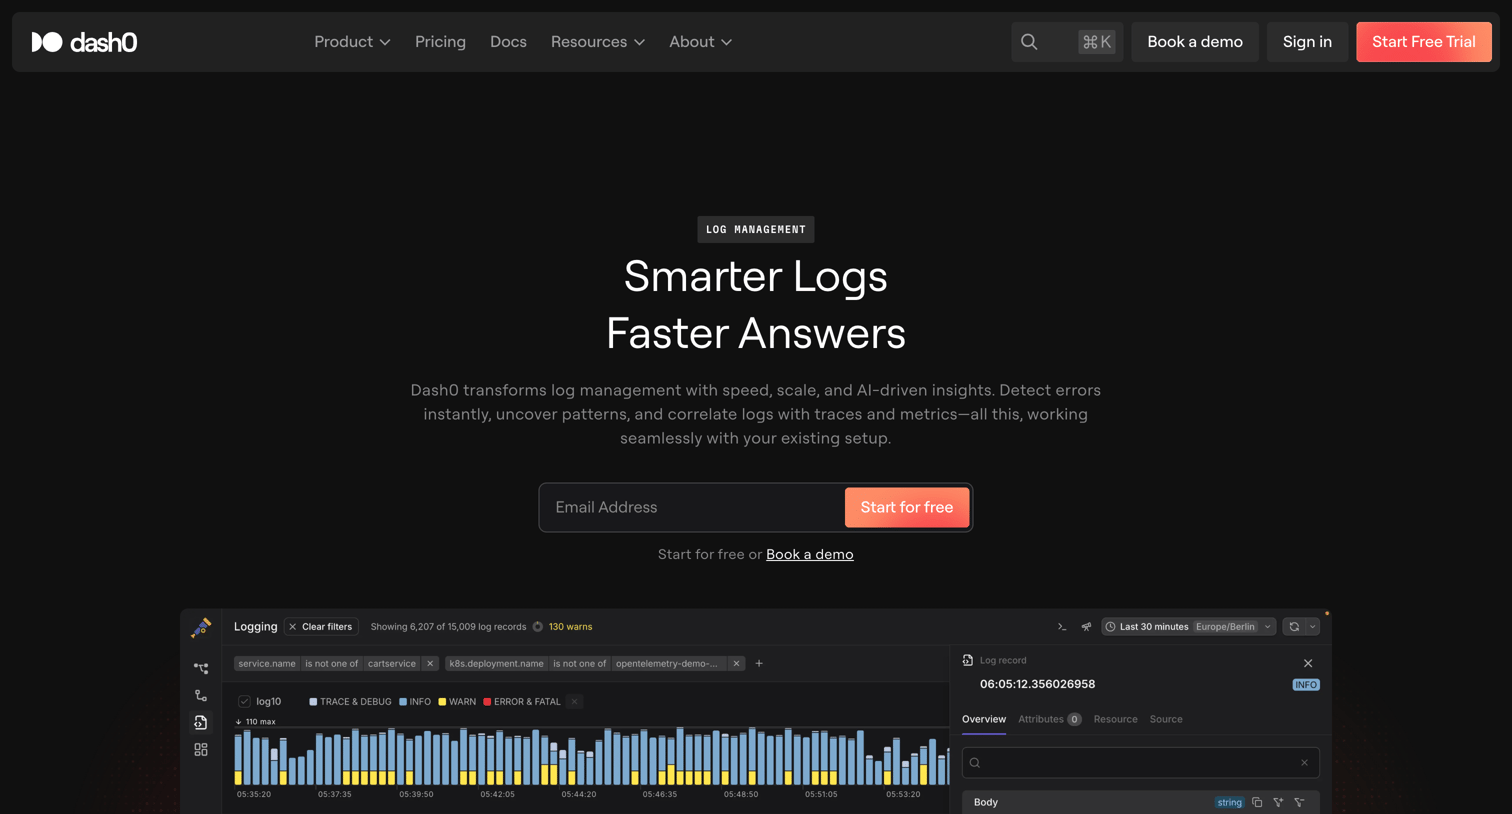Click the chart at 05:39:50 marker
This screenshot has height=814, width=1512.
tap(416, 794)
